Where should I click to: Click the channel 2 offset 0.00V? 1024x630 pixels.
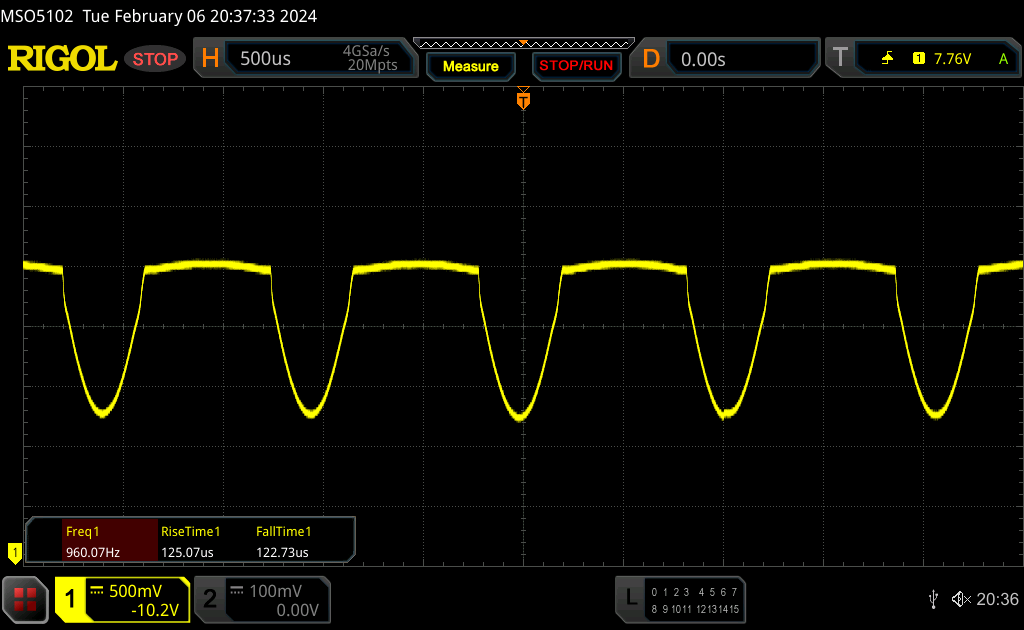pos(298,610)
